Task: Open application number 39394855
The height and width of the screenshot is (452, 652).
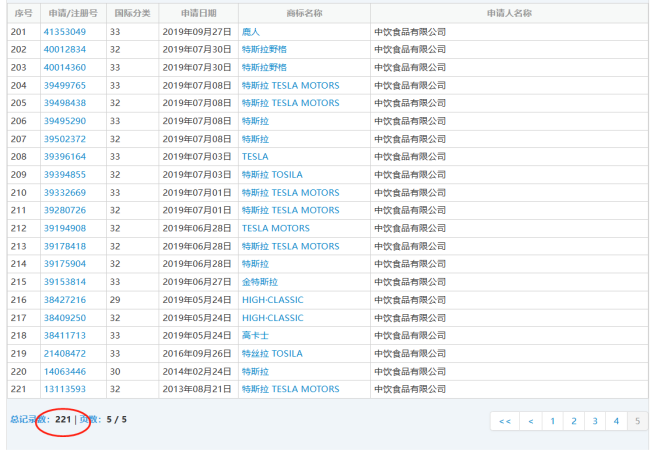Action: point(65,175)
